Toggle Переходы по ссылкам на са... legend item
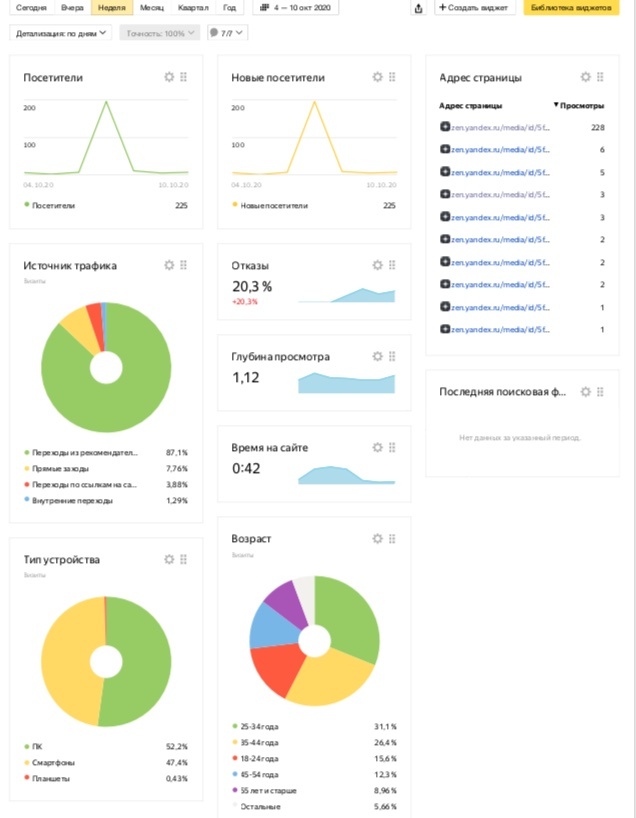Image resolution: width=636 pixels, height=818 pixels. (80, 485)
